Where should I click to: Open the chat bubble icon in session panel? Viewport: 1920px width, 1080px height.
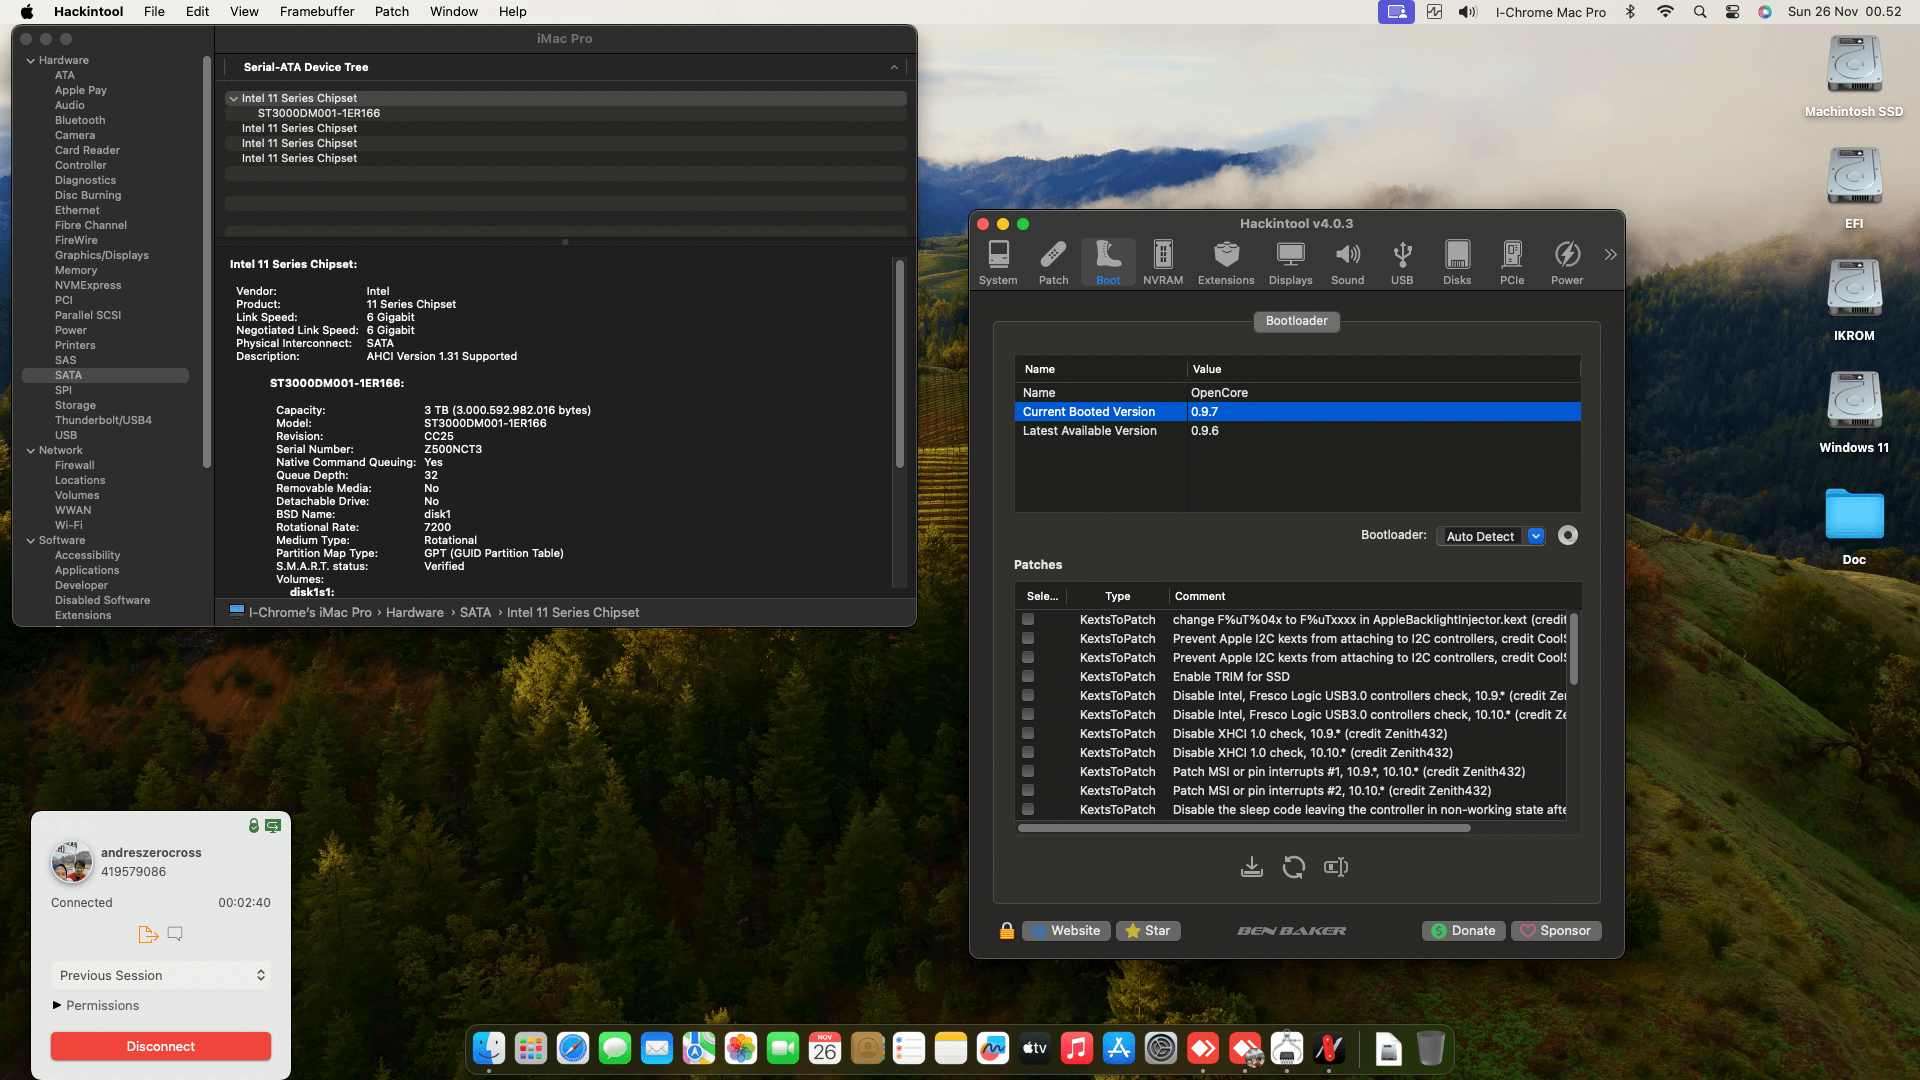175,934
